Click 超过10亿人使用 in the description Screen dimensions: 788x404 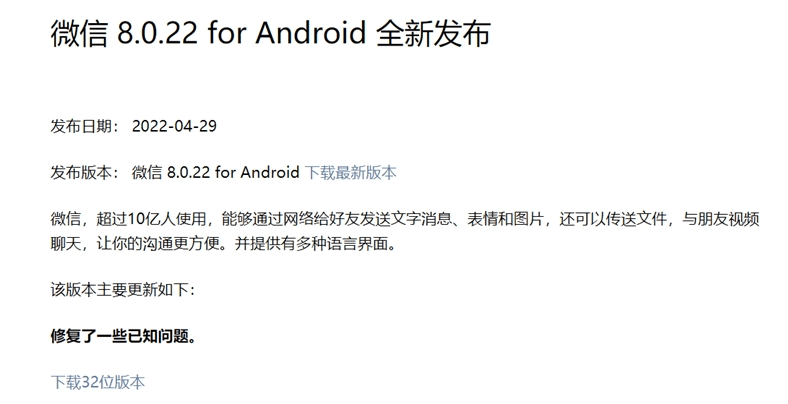[151, 219]
